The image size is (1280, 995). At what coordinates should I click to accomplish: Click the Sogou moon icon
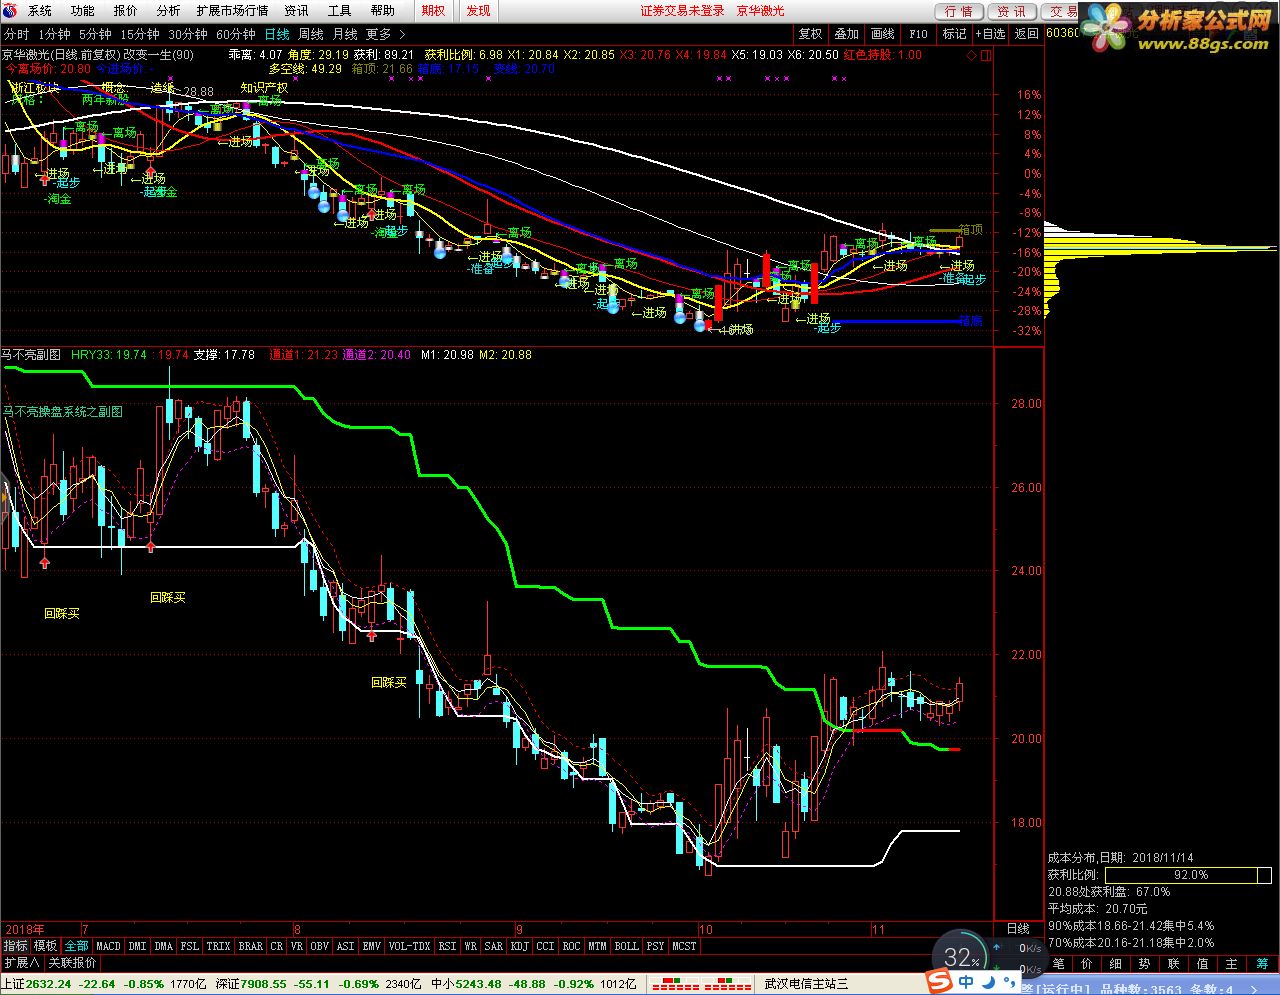(989, 983)
